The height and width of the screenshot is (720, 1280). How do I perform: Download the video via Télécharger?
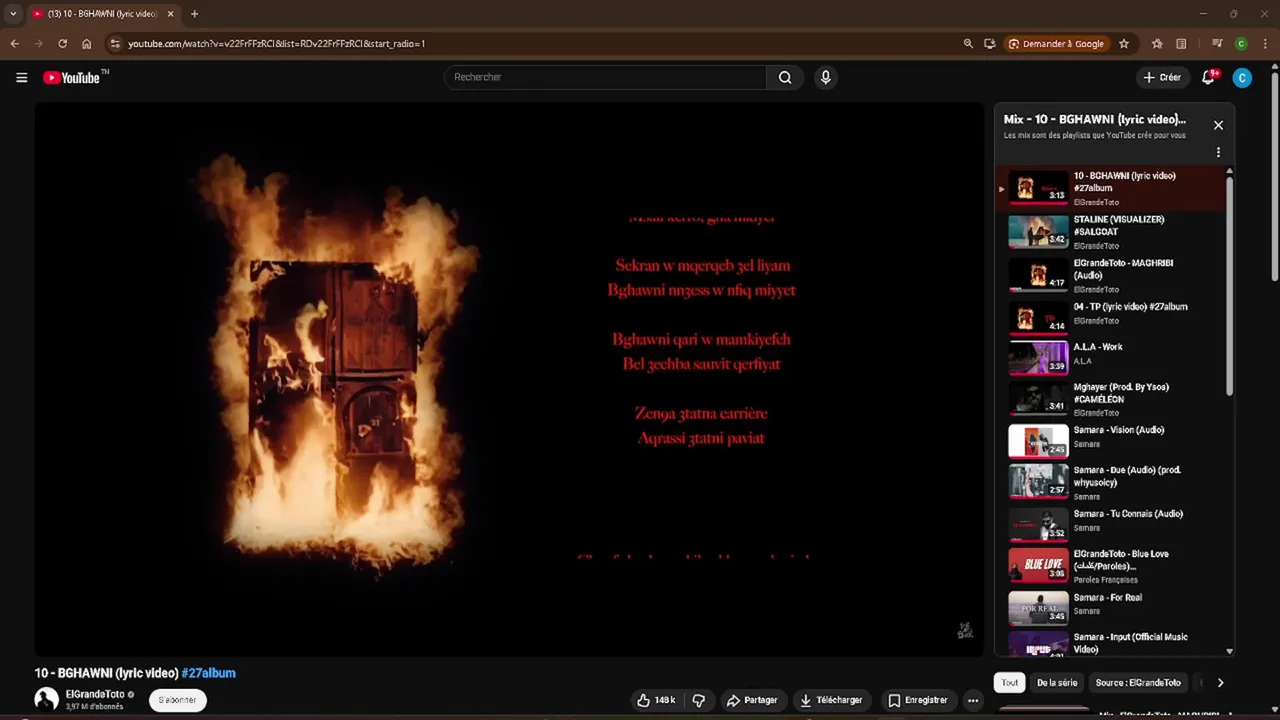coord(831,700)
